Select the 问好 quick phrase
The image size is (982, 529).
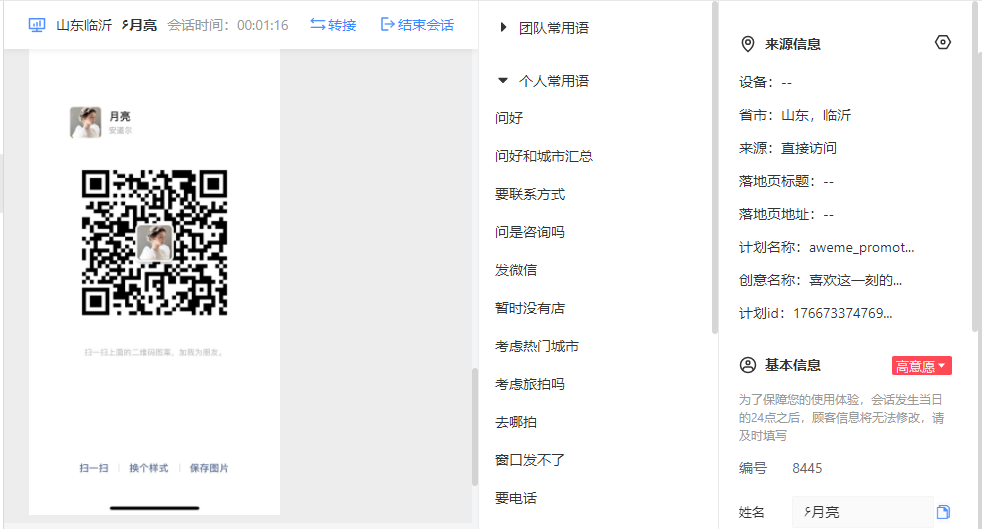[509, 118]
